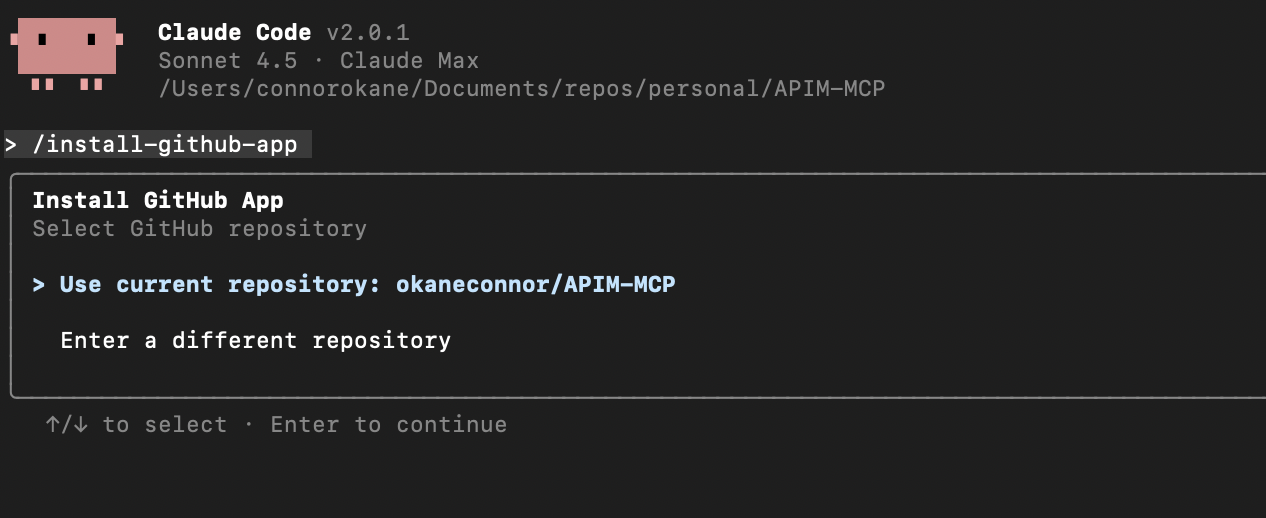Click the selection arrow beside Use current repository

(39, 285)
